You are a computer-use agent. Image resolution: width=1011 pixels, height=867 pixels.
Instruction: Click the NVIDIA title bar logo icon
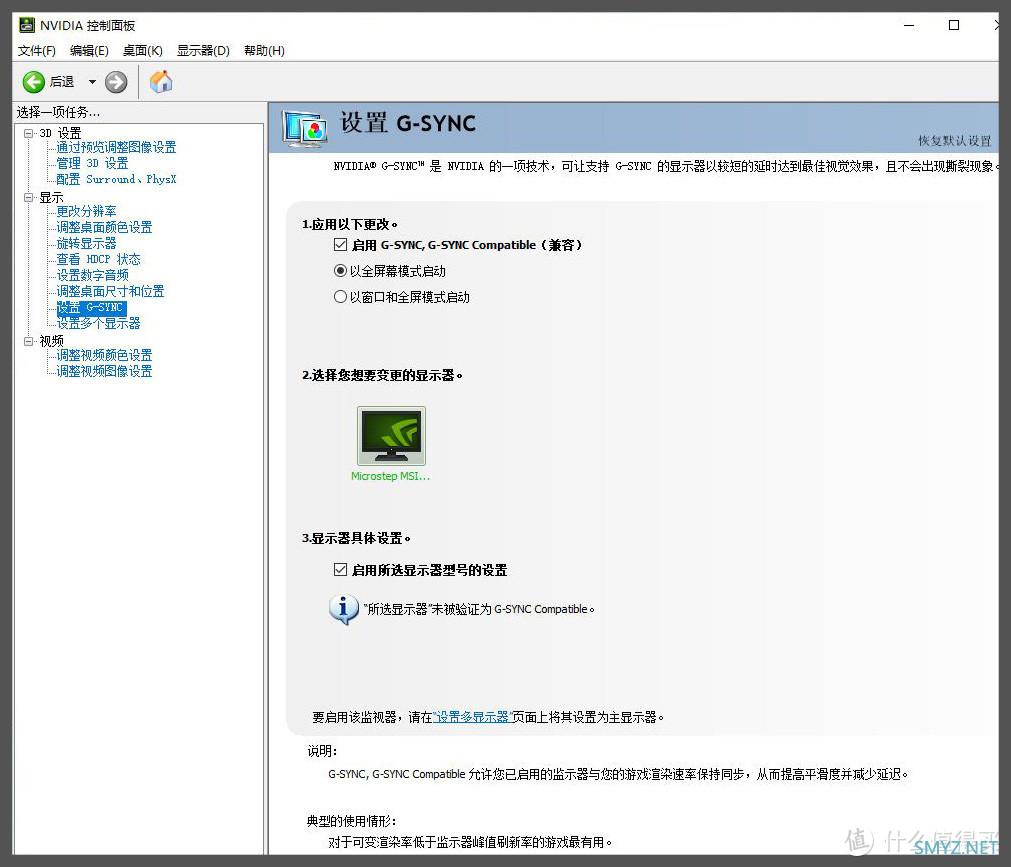pyautogui.click(x=26, y=25)
